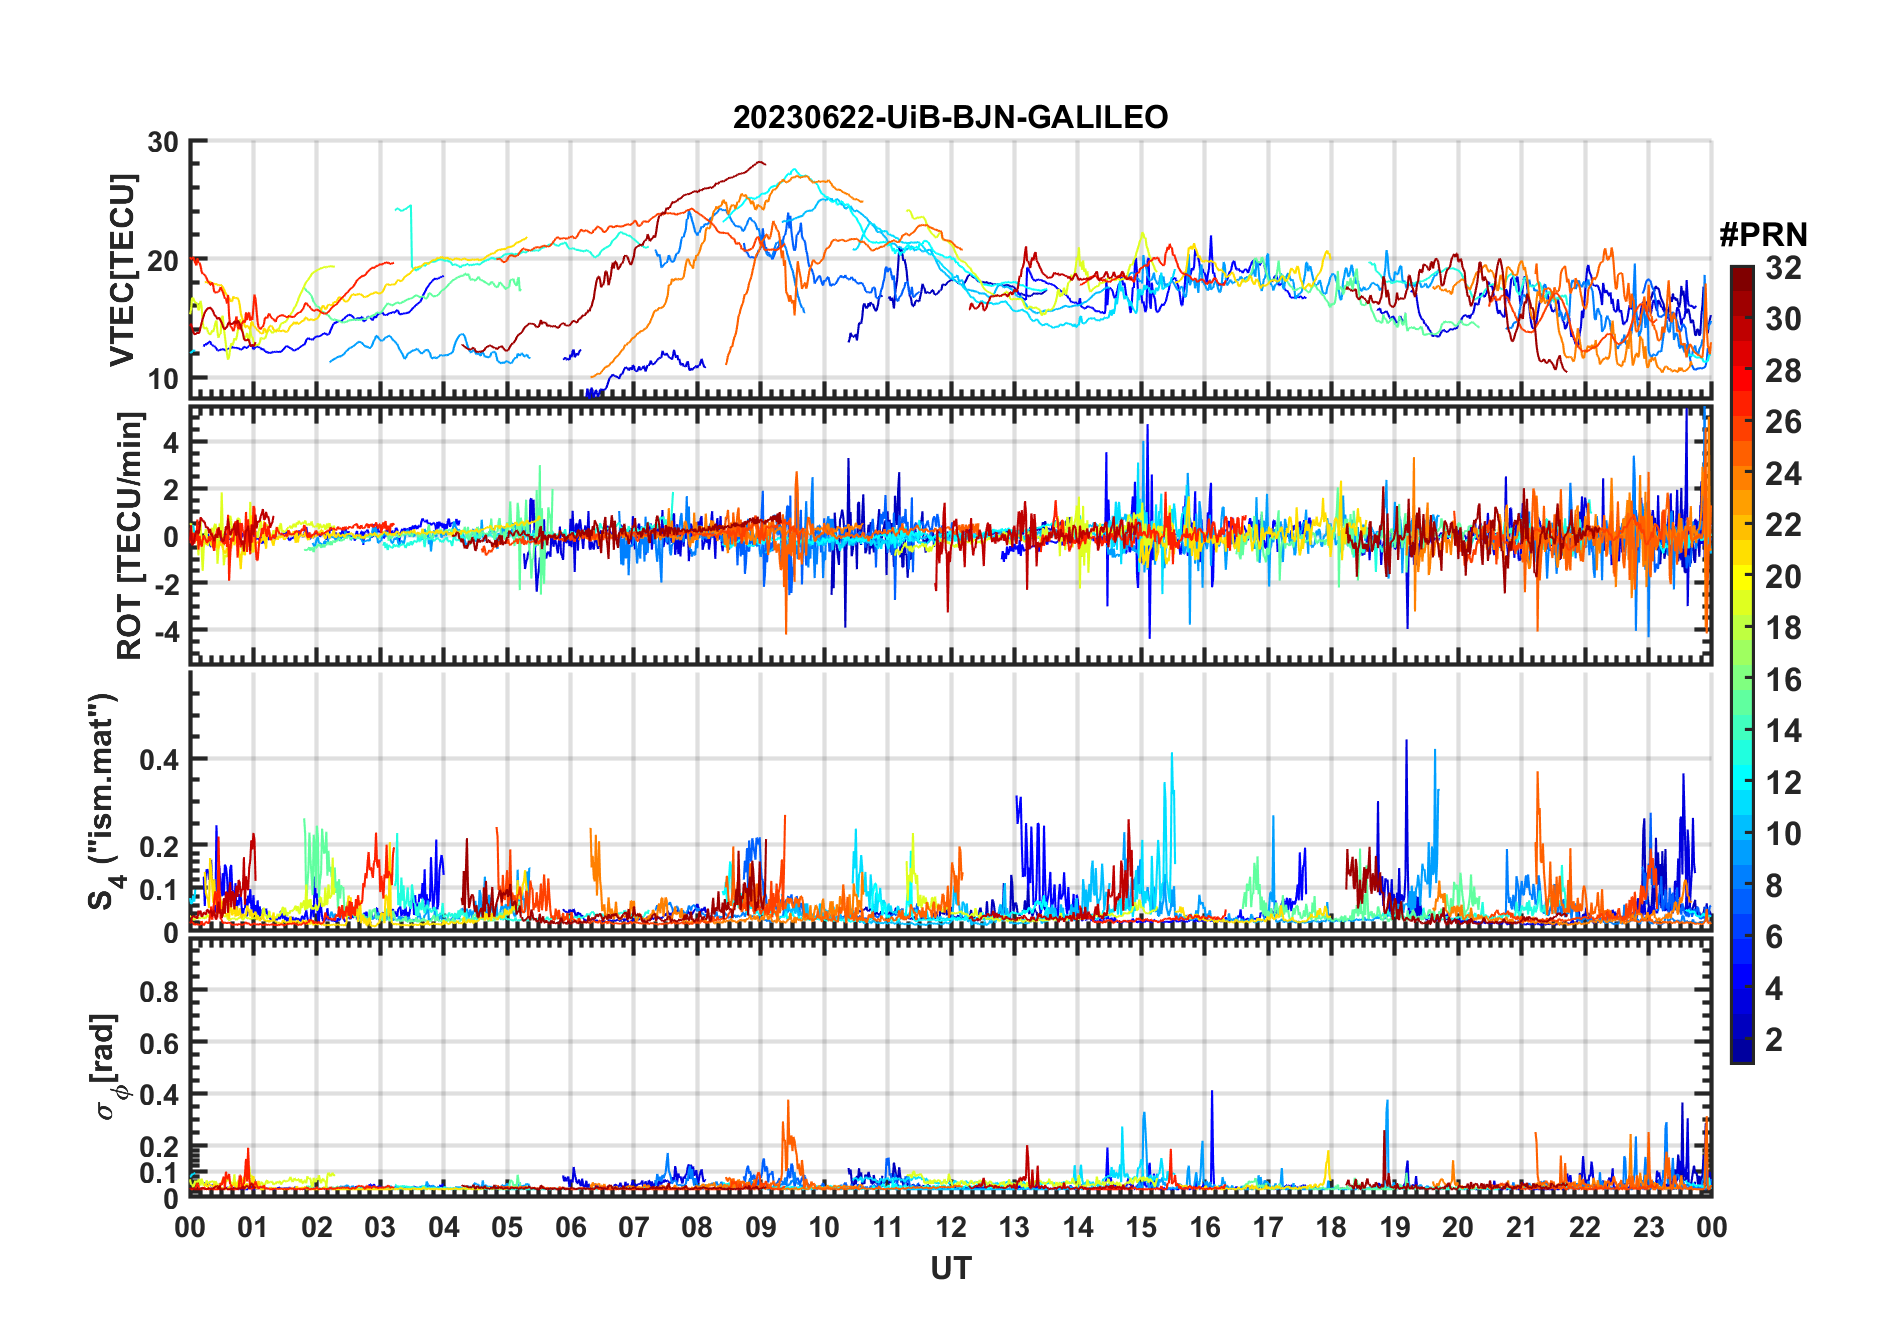This screenshot has height=1330, width=1902.
Task: Select hour 17 on the UT axis
Action: (x=1268, y=1227)
